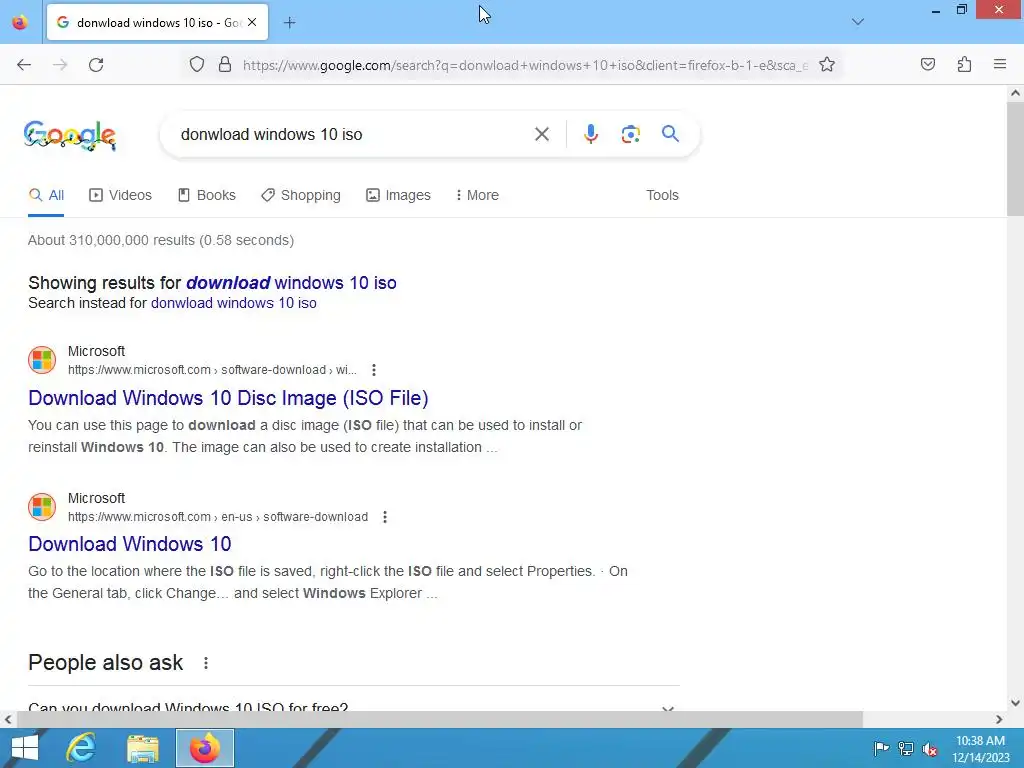Image resolution: width=1024 pixels, height=768 pixels.
Task: Click the network tray icon
Action: tap(906, 748)
